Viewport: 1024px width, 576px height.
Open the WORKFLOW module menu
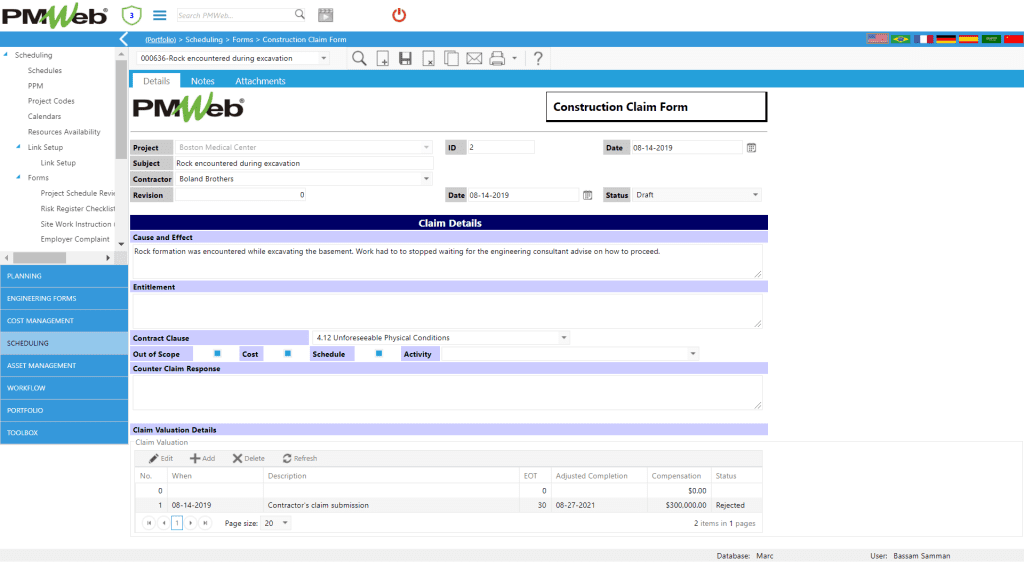tap(64, 388)
